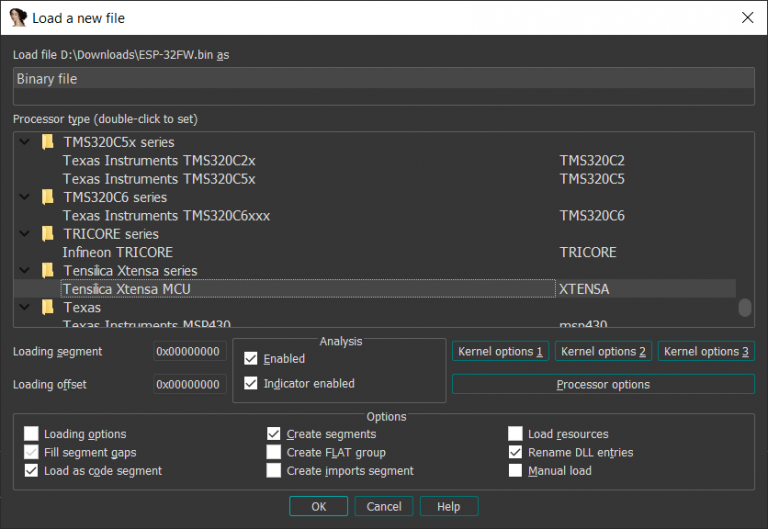Uncheck Load as code segment
The width and height of the screenshot is (768, 529).
coord(31,470)
